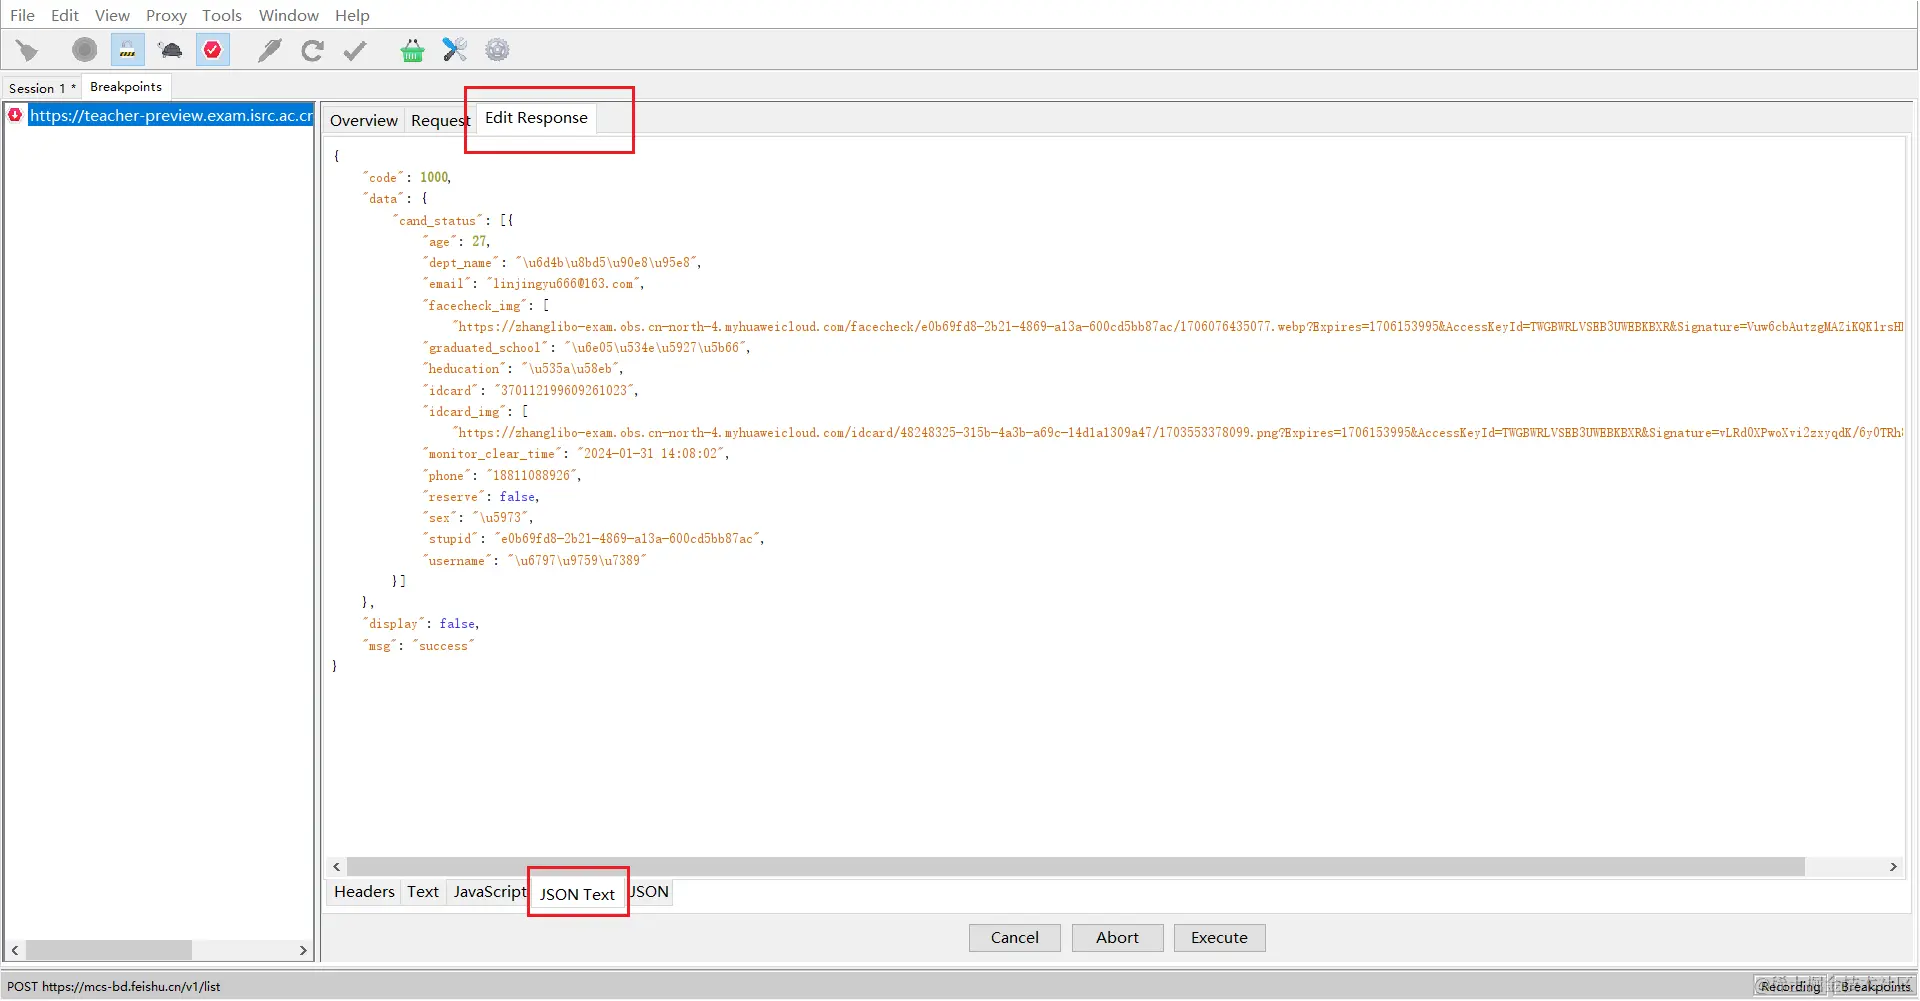Image resolution: width=1920 pixels, height=1001 pixels.
Task: Click the green basket icon
Action: [412, 50]
